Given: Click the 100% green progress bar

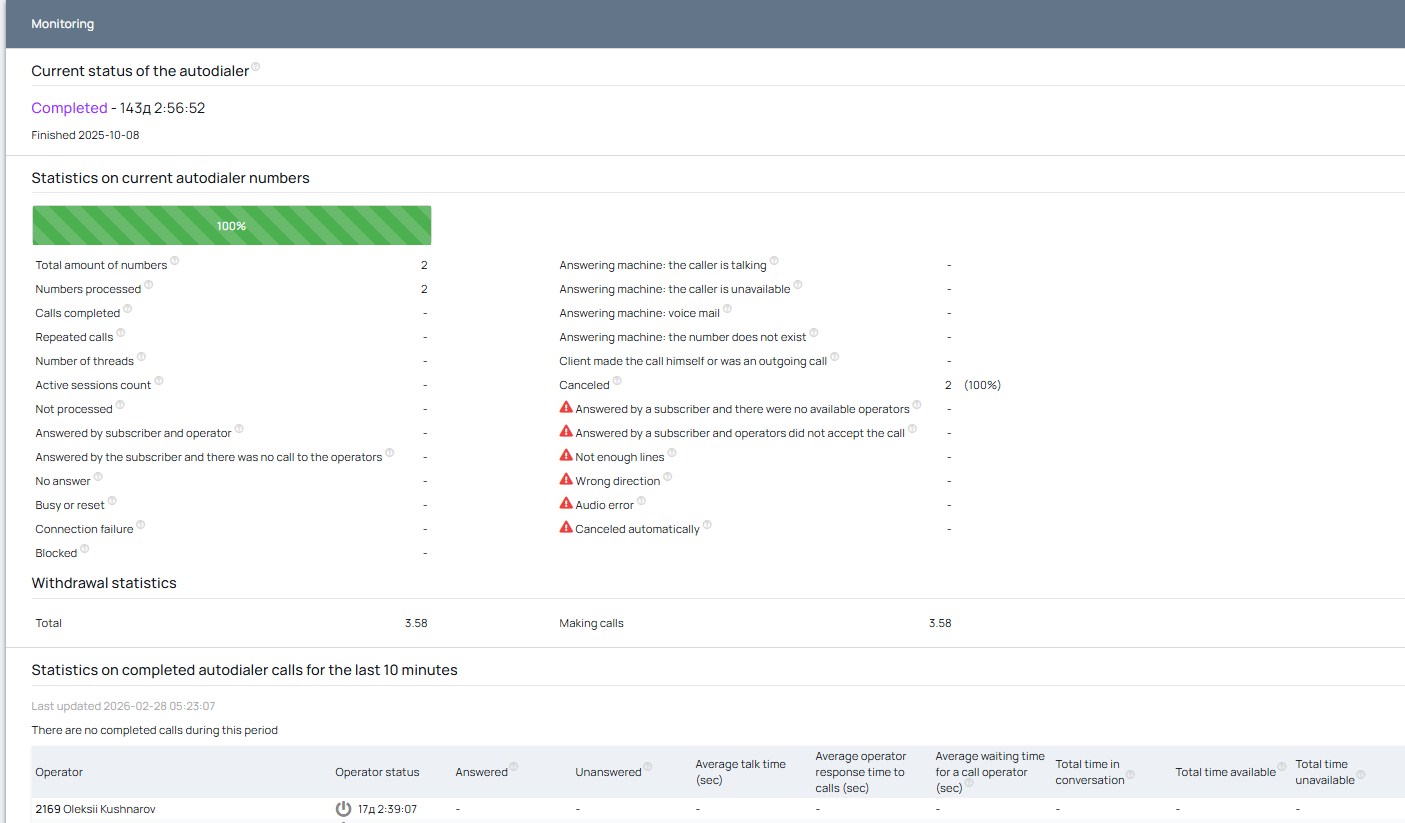Looking at the screenshot, I should [x=232, y=226].
